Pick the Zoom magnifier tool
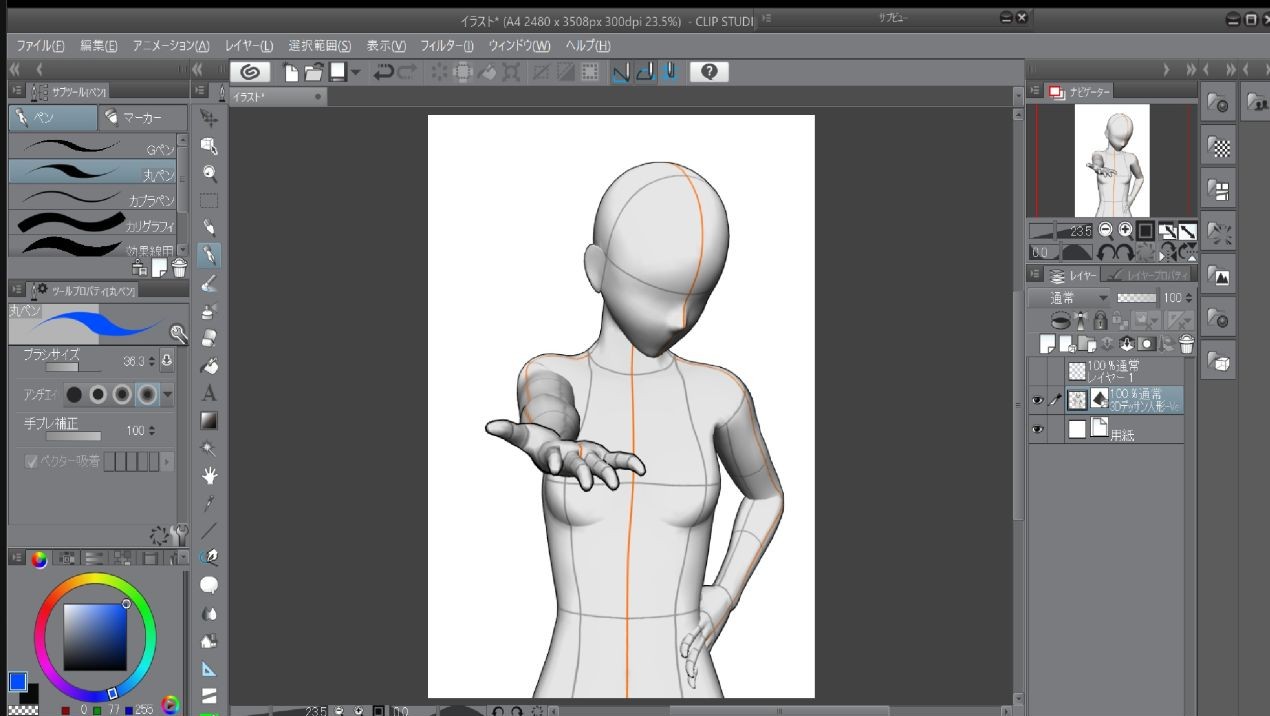 (209, 172)
